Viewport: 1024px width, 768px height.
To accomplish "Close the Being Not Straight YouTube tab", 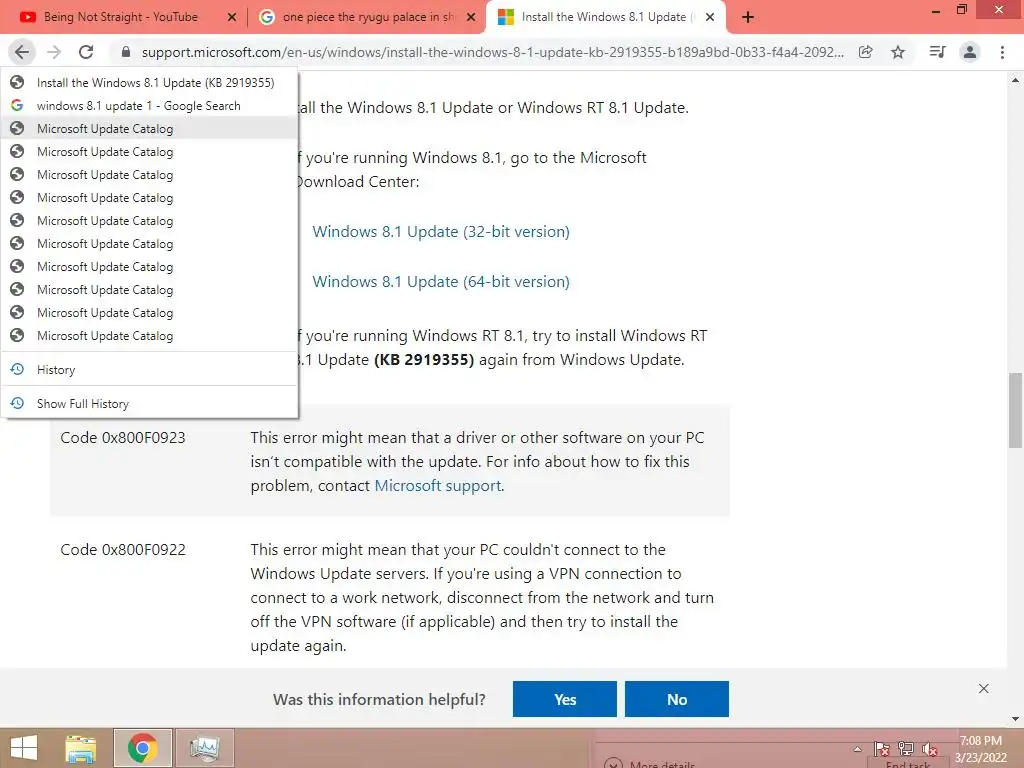I will 232,17.
